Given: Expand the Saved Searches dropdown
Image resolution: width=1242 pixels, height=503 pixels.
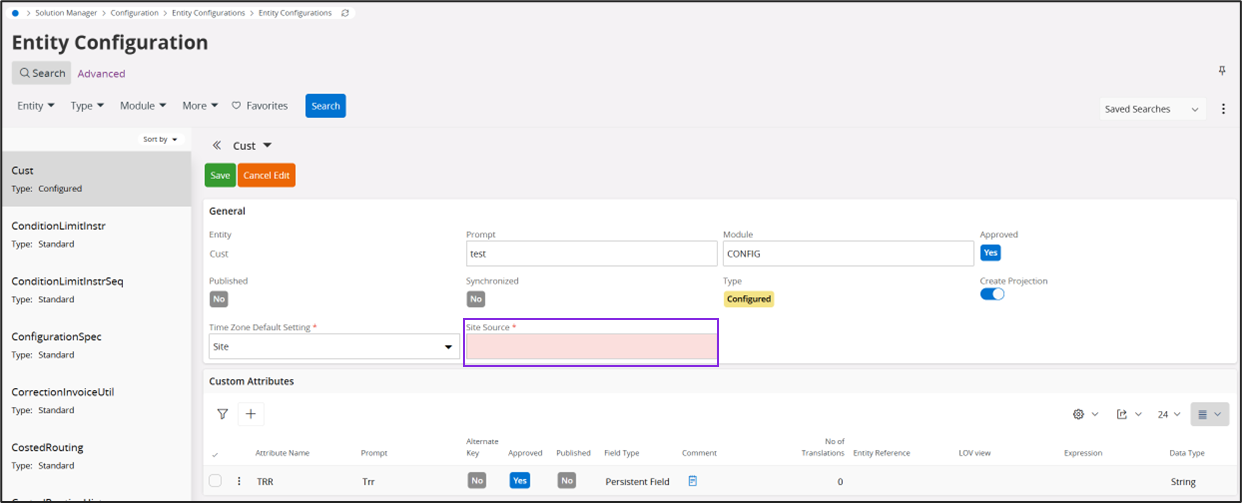Looking at the screenshot, I should pos(1151,109).
